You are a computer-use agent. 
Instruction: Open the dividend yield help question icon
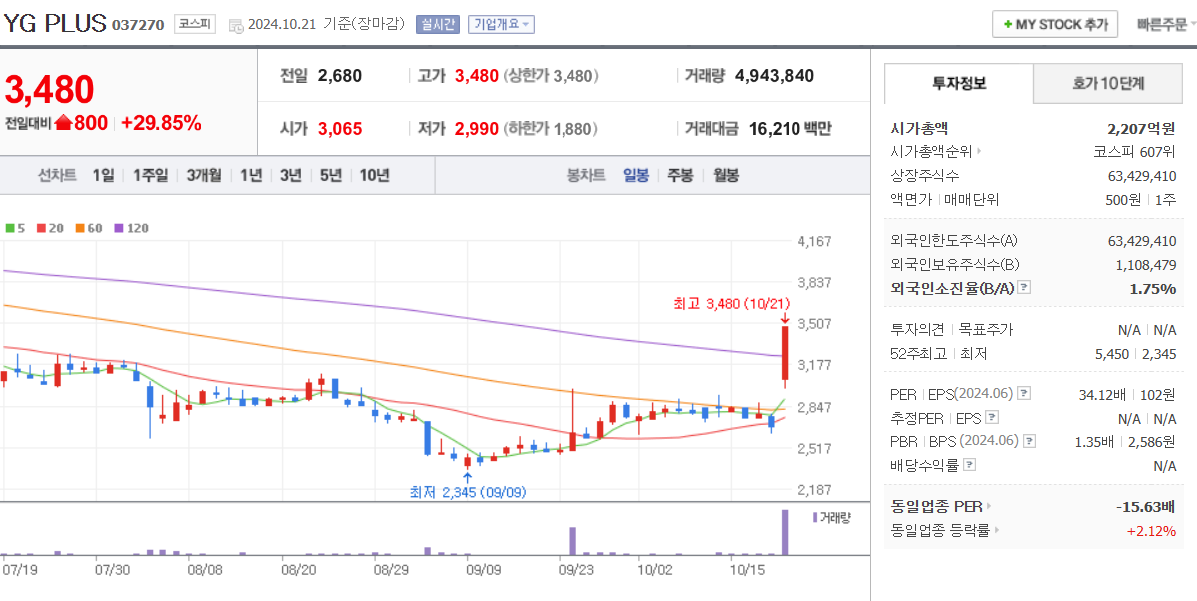(x=970, y=465)
